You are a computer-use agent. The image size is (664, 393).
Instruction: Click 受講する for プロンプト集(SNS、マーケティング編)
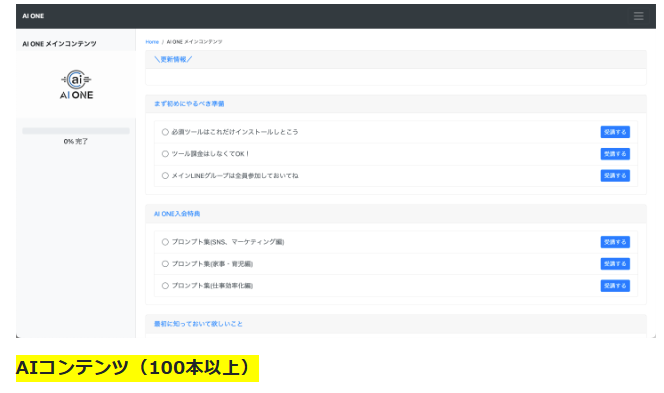tap(615, 242)
